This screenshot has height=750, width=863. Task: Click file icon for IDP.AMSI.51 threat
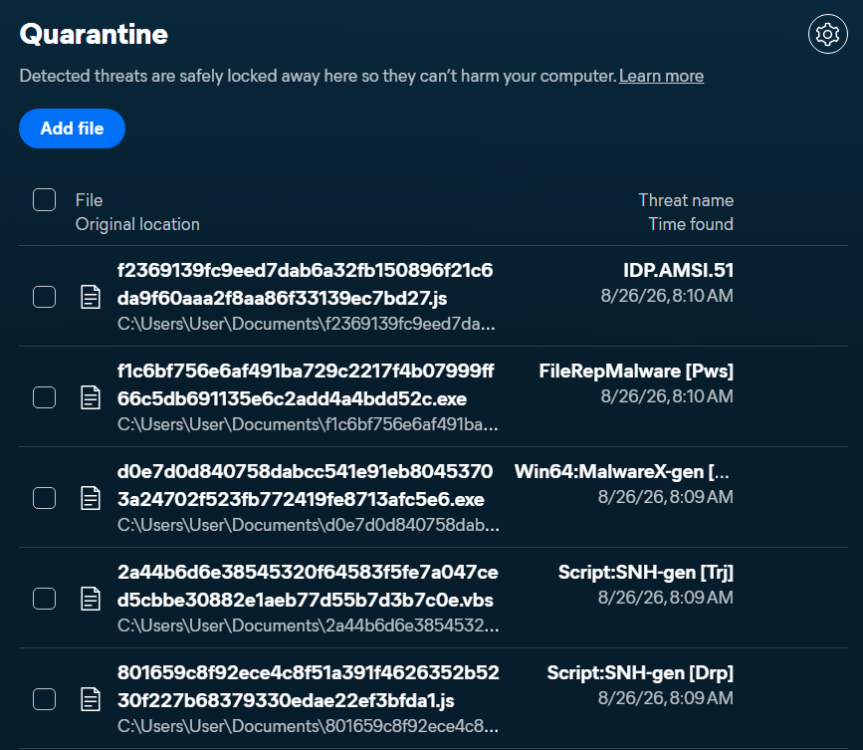click(90, 297)
